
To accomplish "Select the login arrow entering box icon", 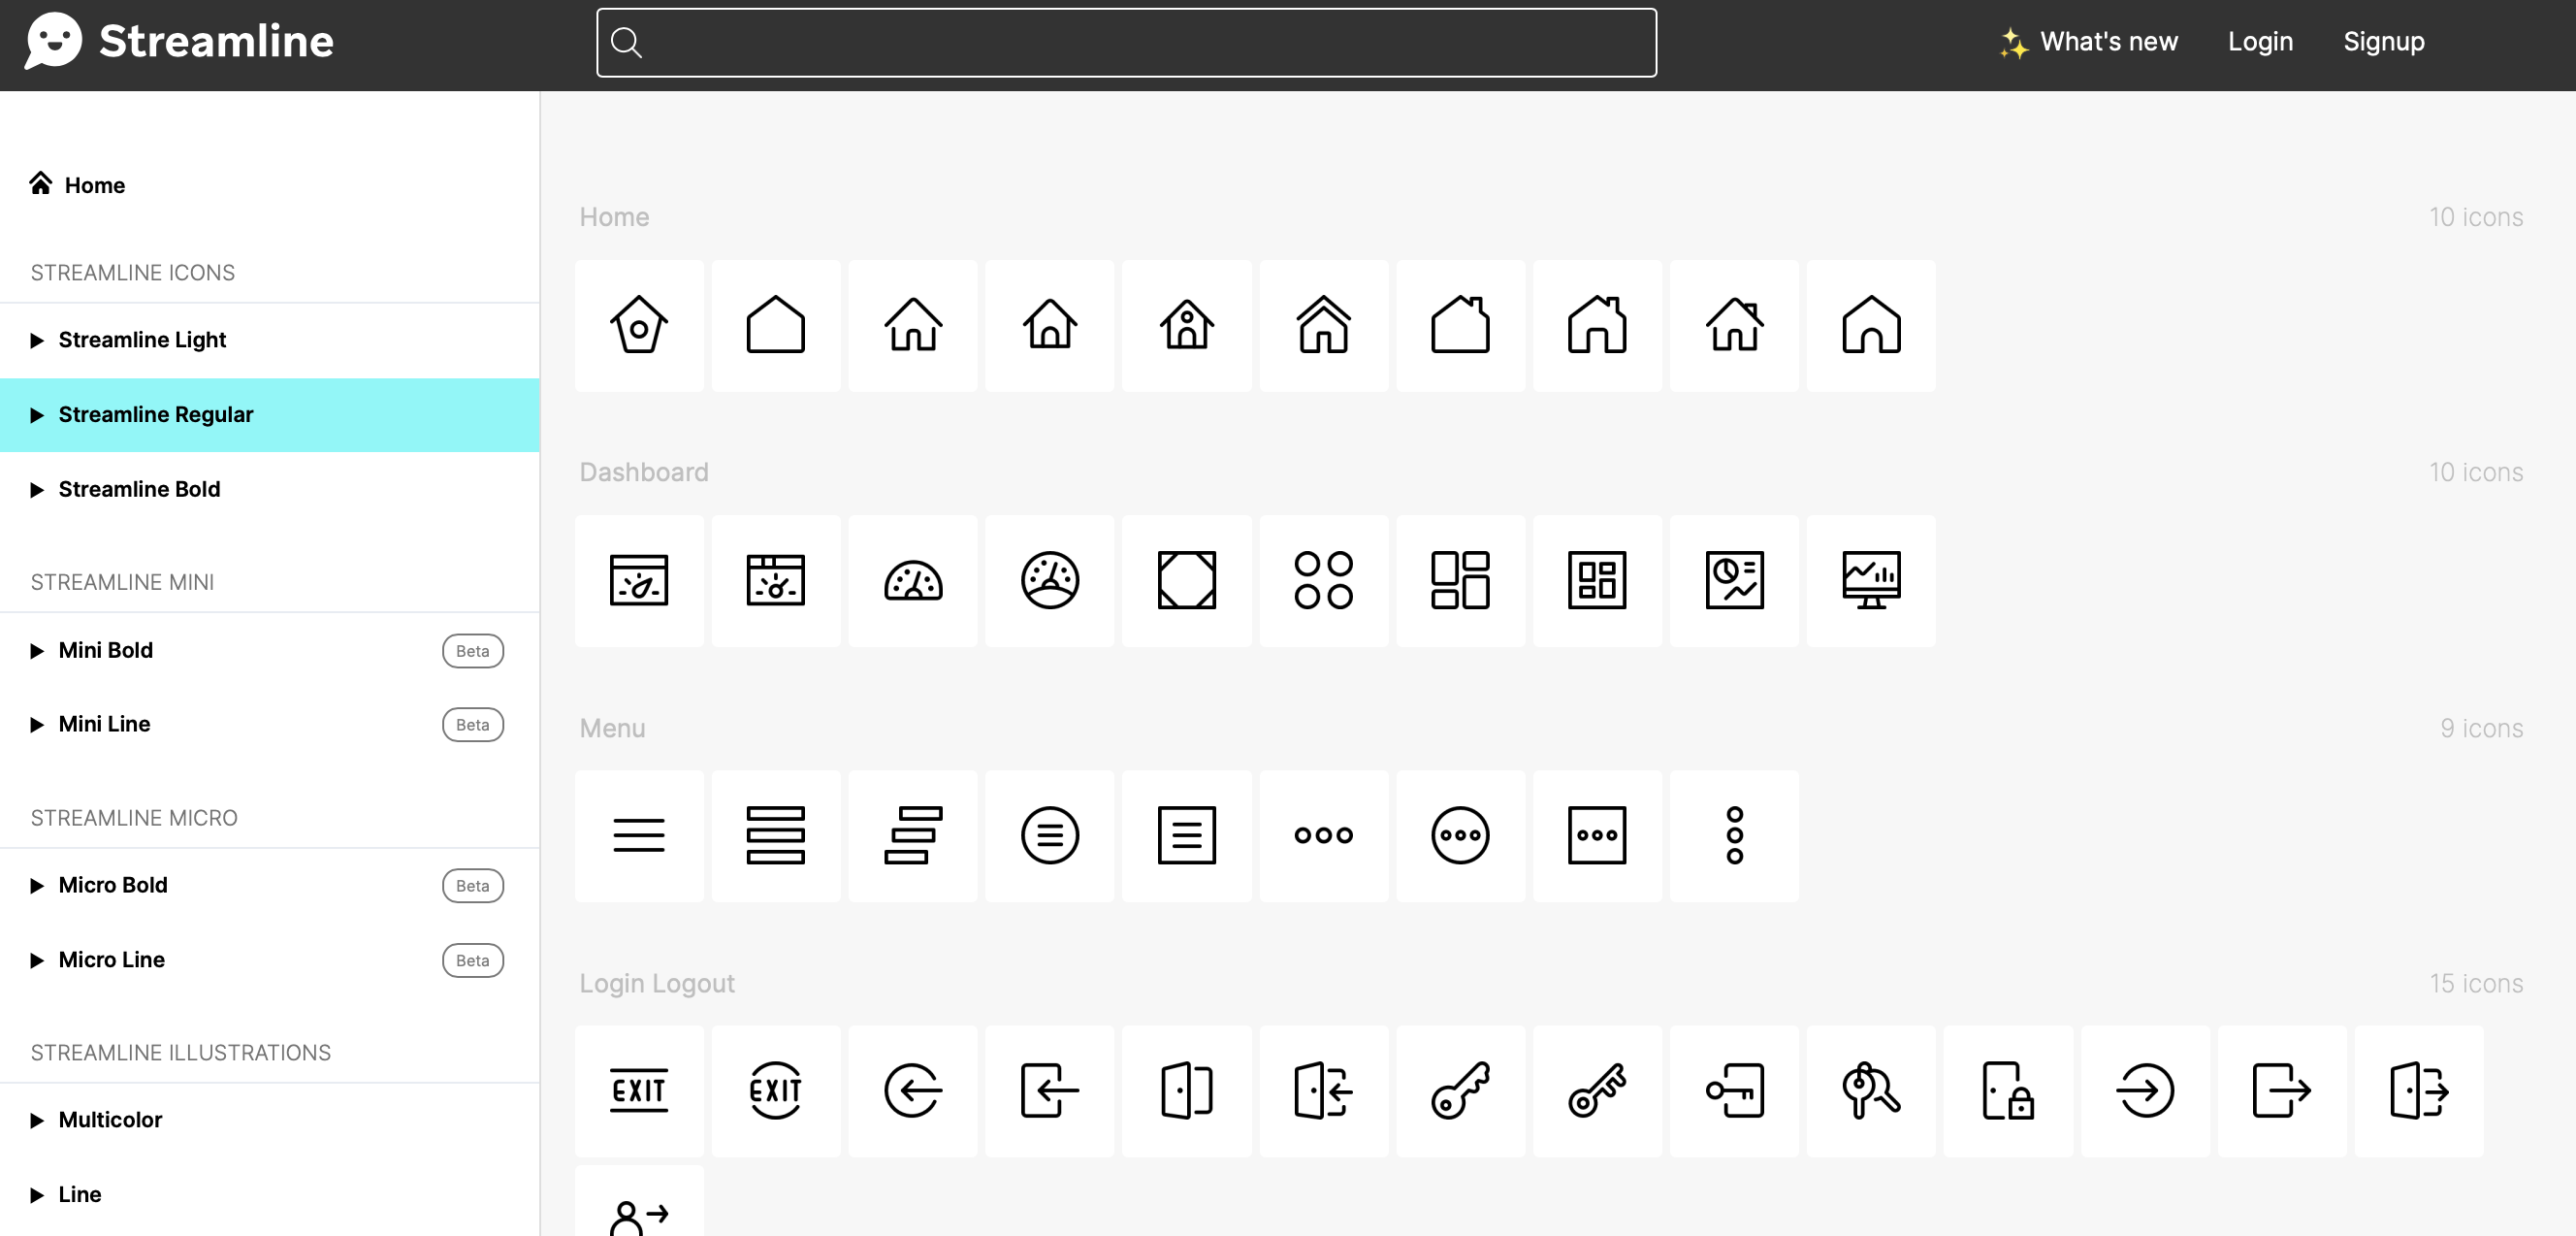I will click(1049, 1091).
